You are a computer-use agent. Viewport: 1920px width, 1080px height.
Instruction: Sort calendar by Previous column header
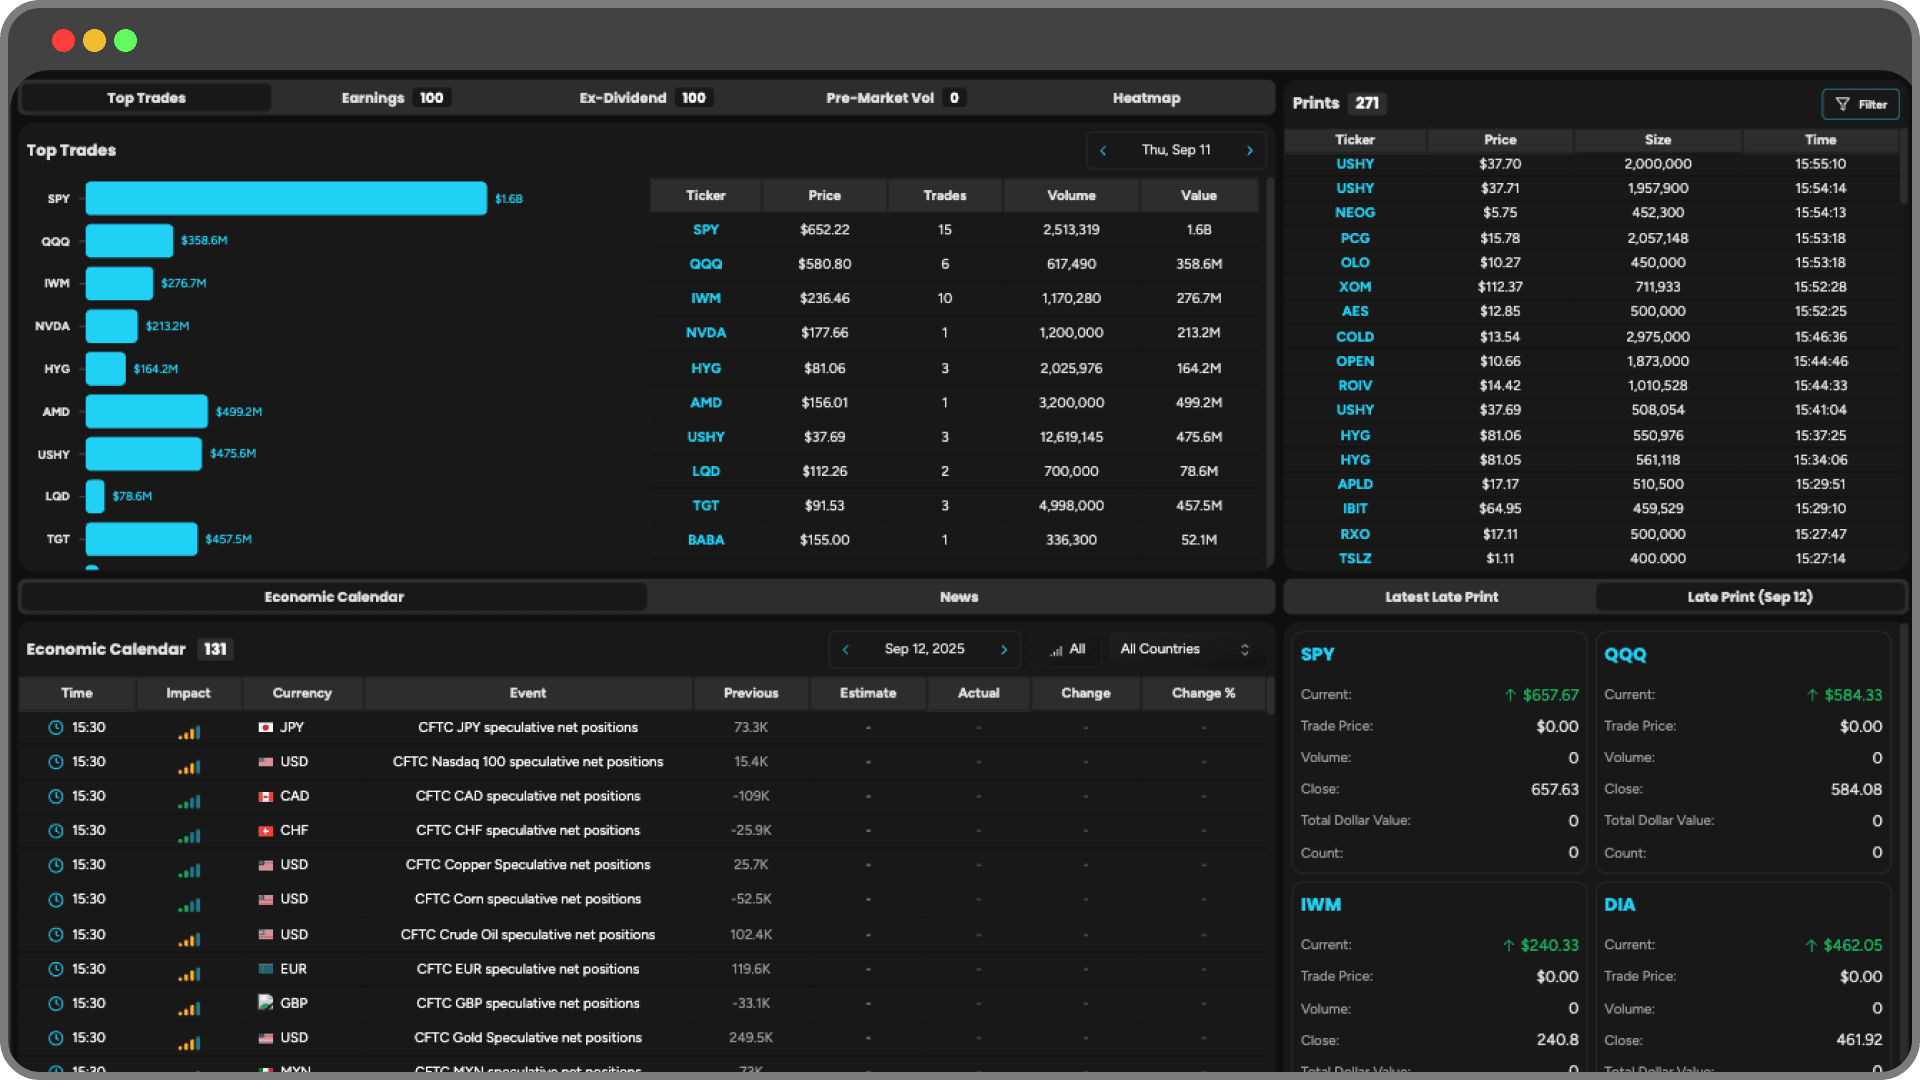(x=751, y=693)
